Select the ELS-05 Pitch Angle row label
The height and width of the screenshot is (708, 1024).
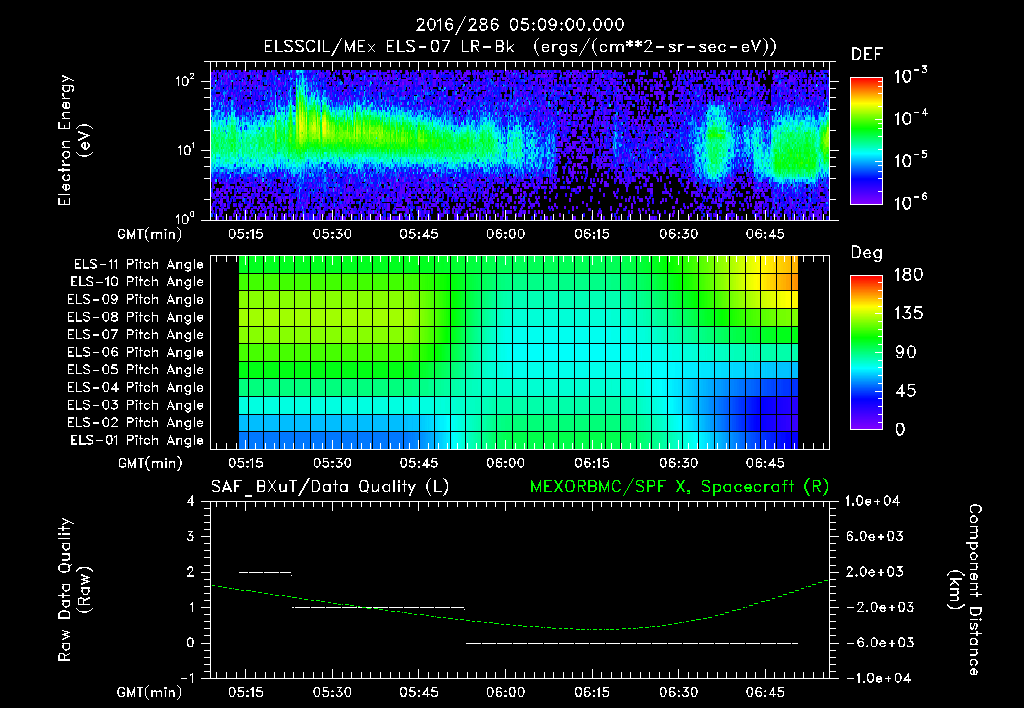tap(135, 370)
